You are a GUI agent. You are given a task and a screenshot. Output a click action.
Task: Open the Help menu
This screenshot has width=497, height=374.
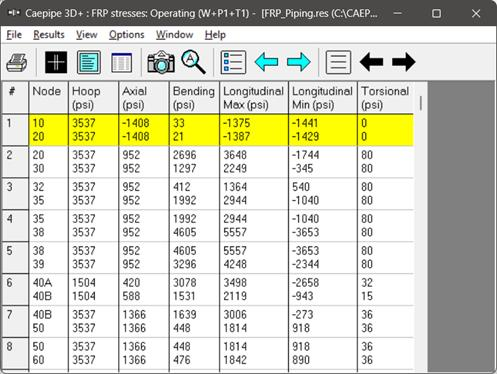coord(215,35)
